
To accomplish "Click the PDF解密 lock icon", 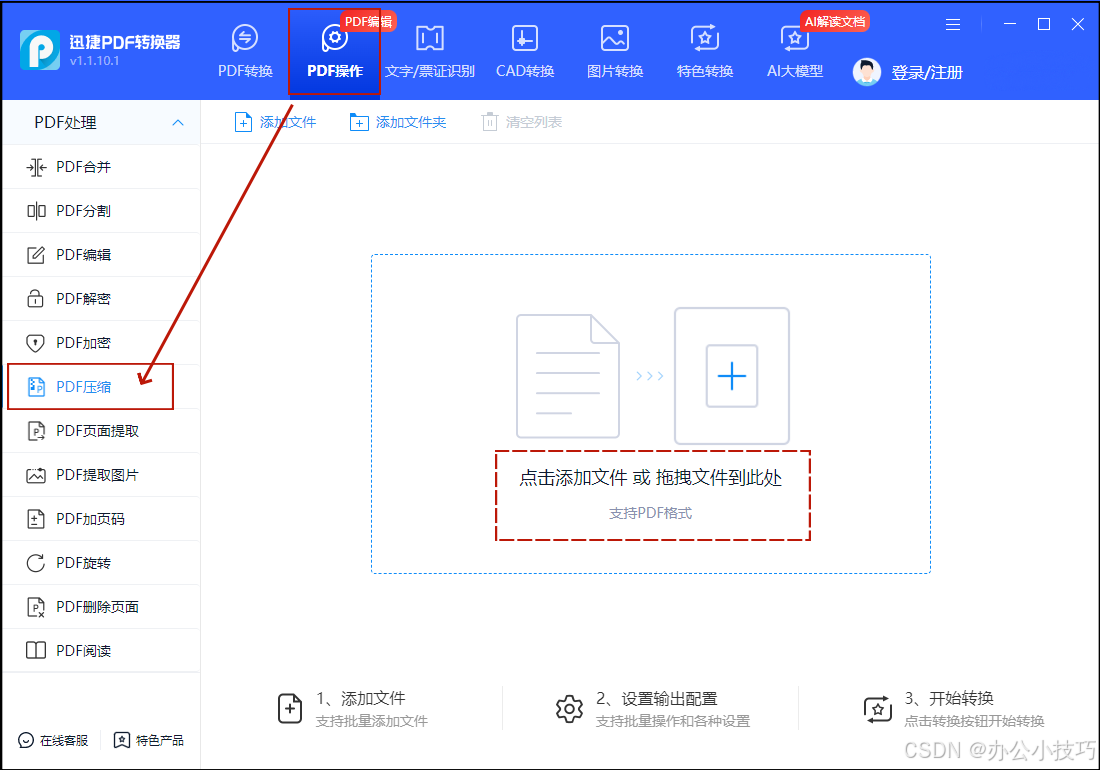I will click(x=36, y=299).
